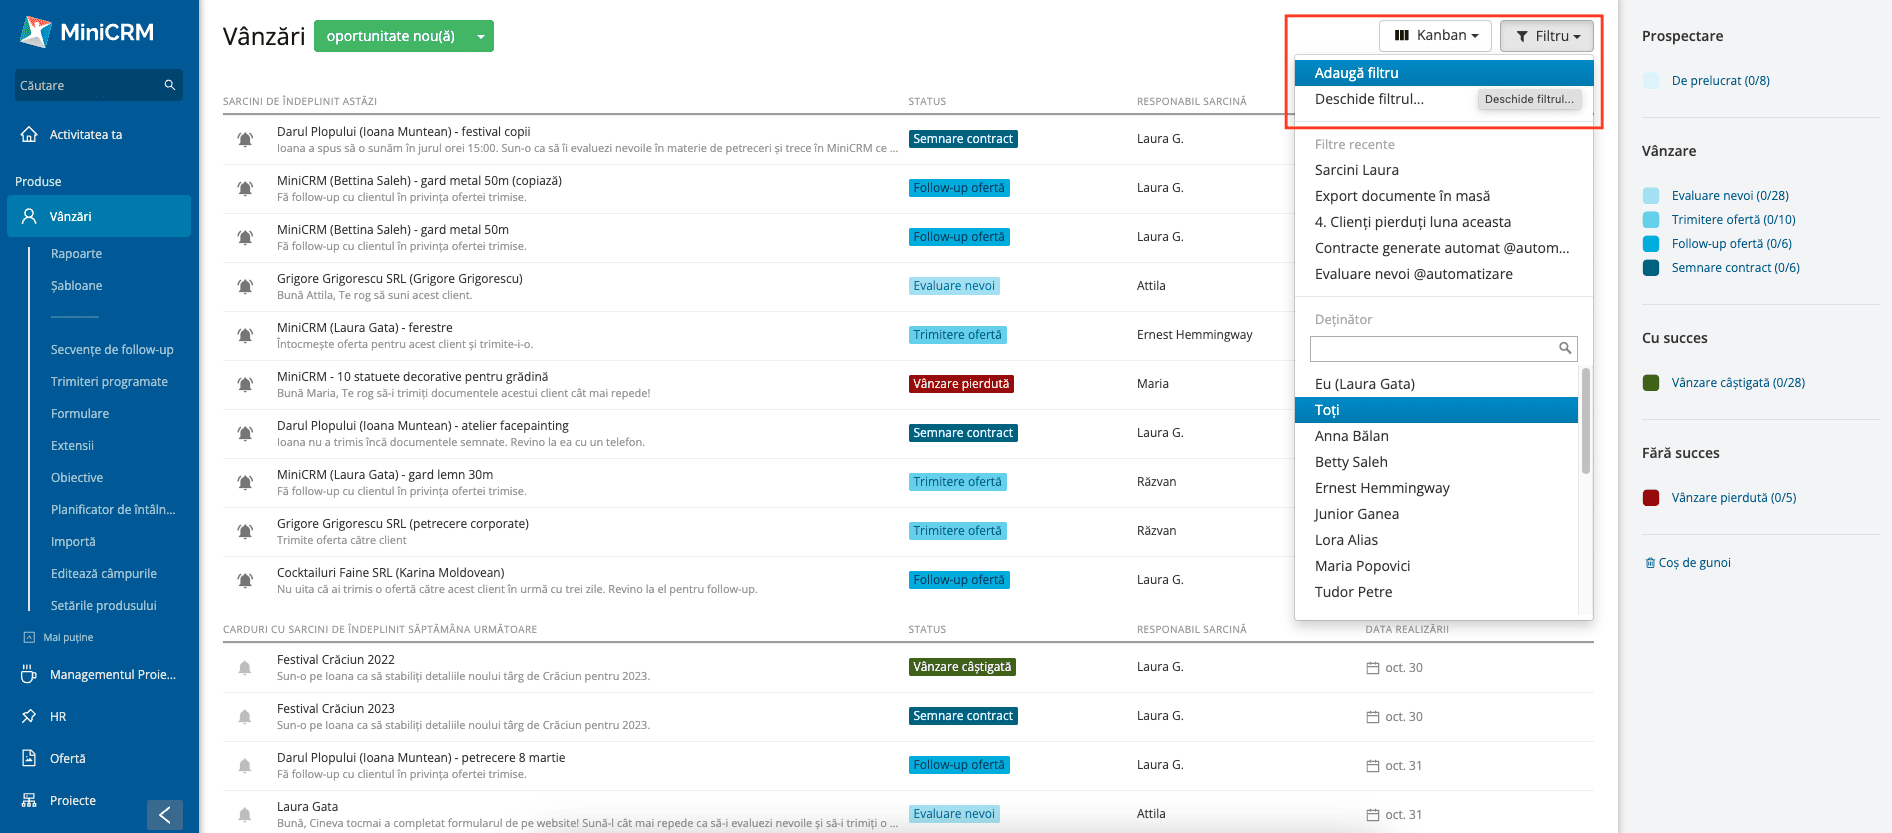Click bell icon for festival copii task

(x=245, y=139)
